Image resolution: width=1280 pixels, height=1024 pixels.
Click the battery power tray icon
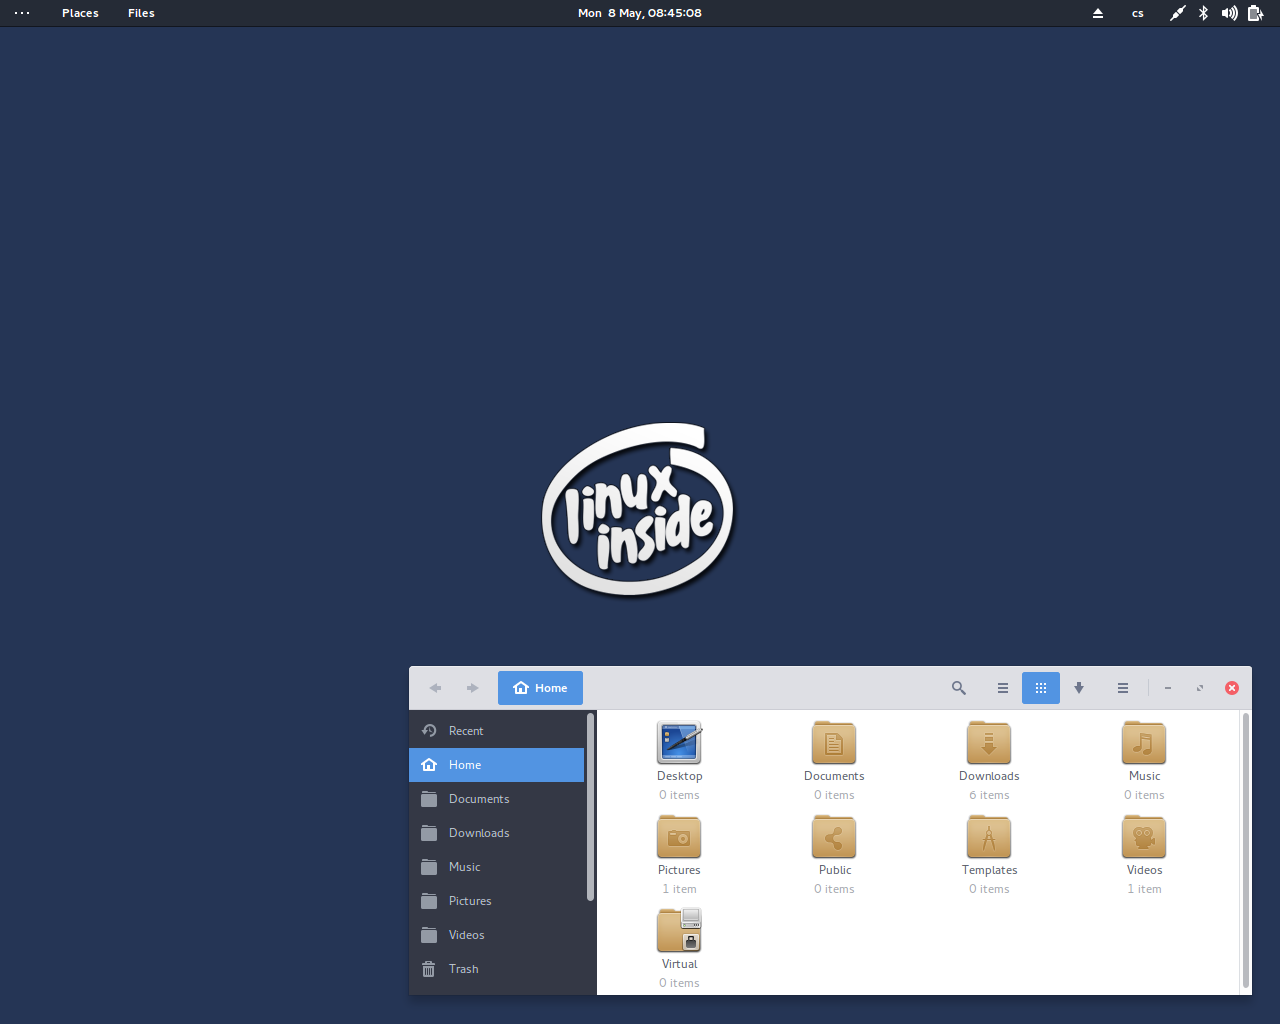1256,13
